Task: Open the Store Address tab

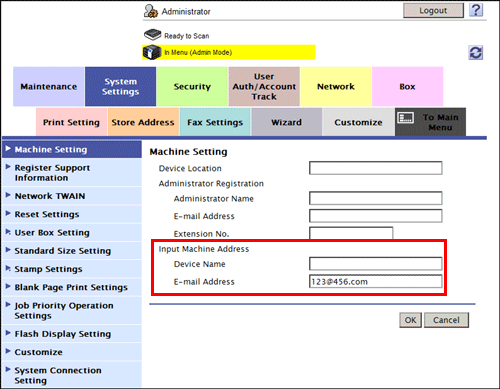Action: point(143,122)
